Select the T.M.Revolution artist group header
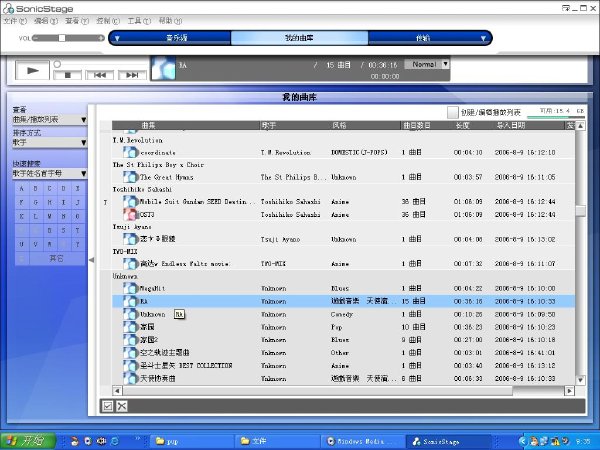The width and height of the screenshot is (600, 450). point(138,140)
